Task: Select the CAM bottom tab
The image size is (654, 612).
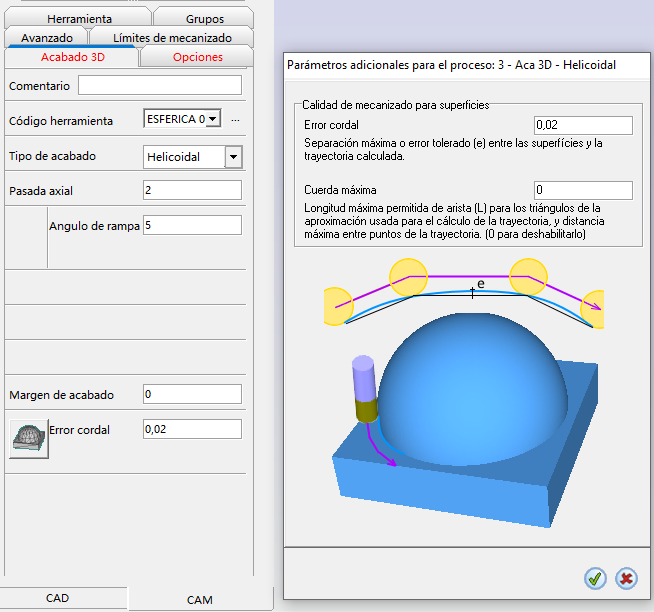Action: [200, 600]
